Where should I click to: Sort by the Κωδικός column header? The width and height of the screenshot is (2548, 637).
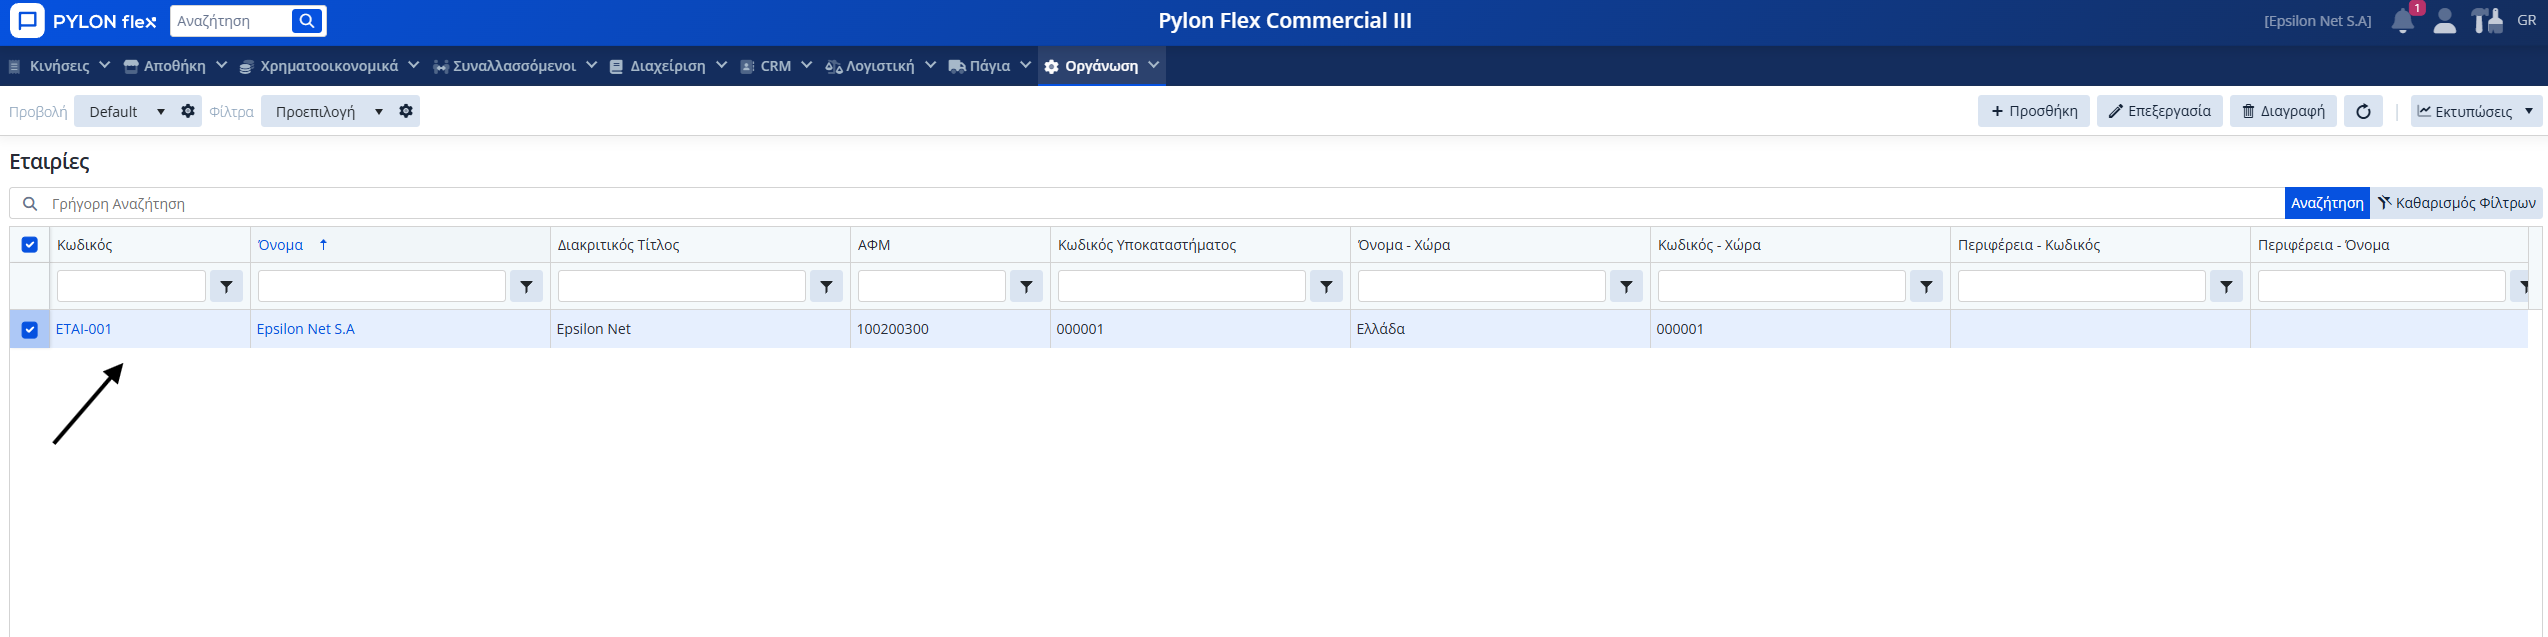point(85,244)
